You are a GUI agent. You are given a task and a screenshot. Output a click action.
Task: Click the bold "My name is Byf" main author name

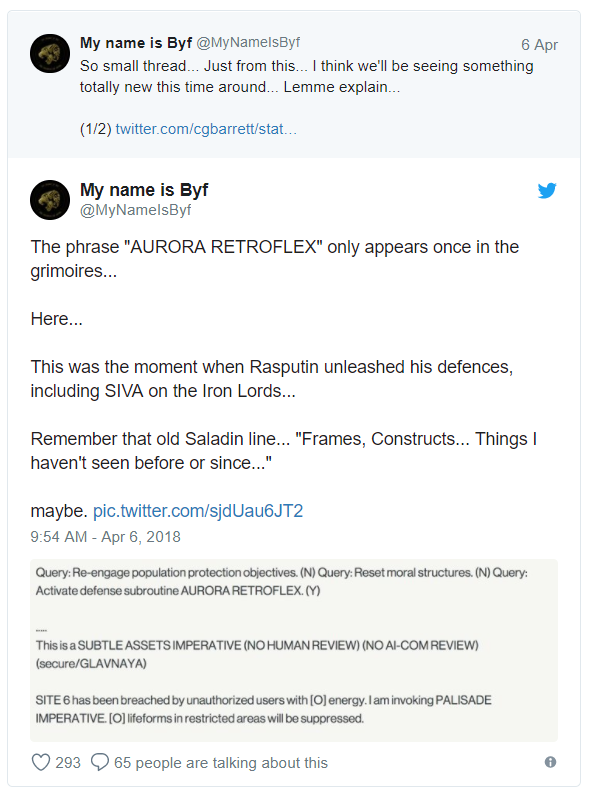pyautogui.click(x=144, y=190)
